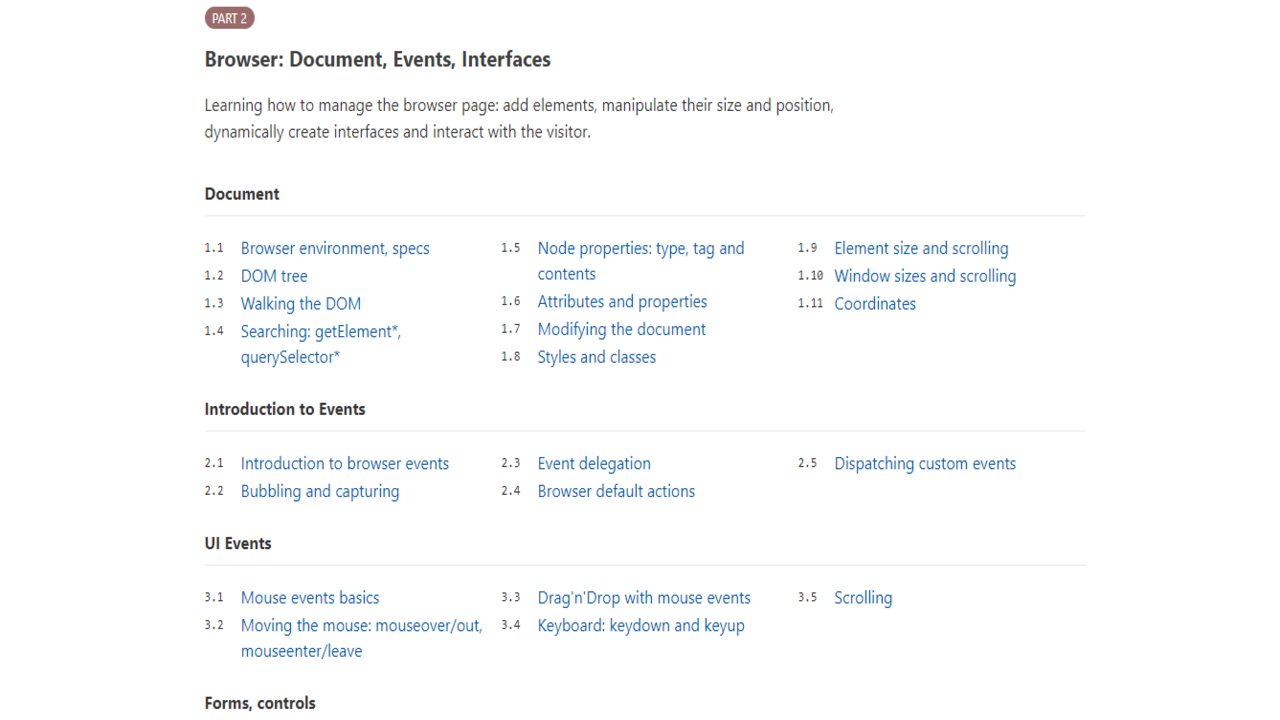Click the UI Events section heading

pos(238,544)
